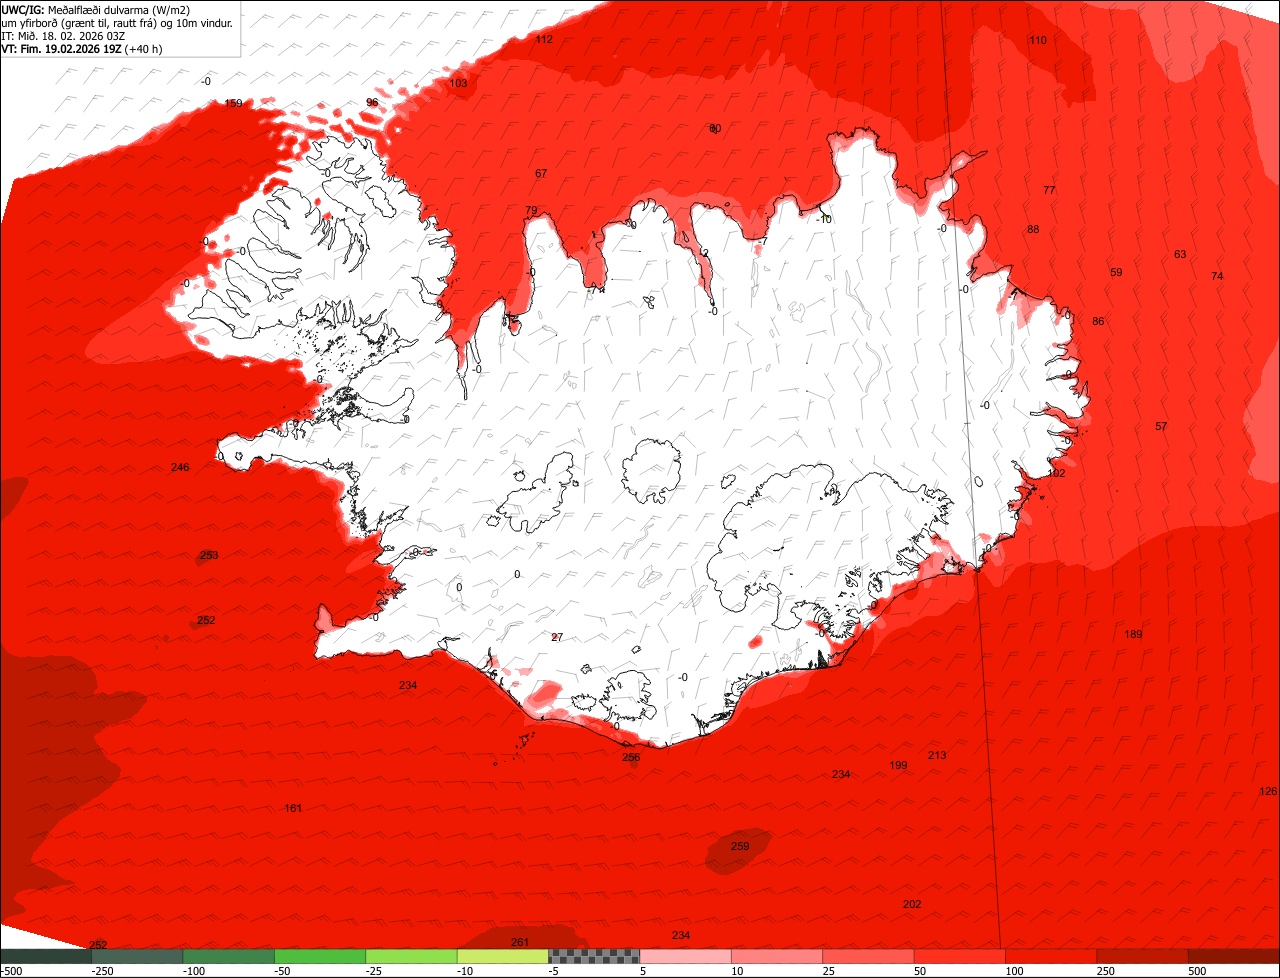This screenshot has height=978, width=1280.
Task: Click the map value 213
Action: pos(937,755)
